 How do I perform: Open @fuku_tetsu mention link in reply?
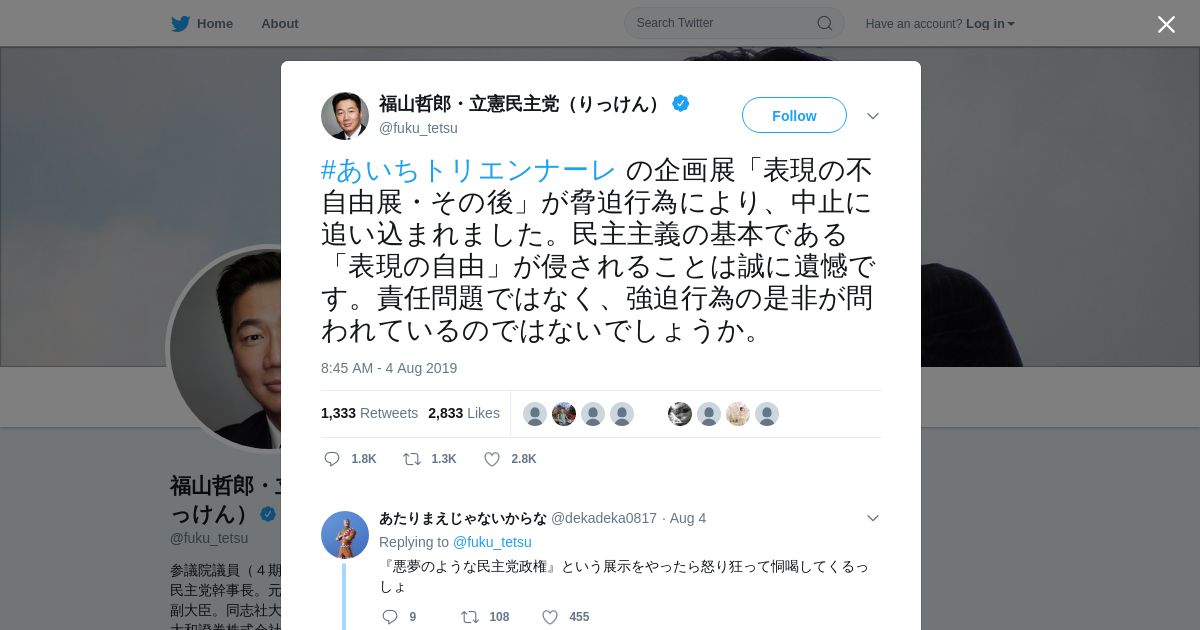pyautogui.click(x=492, y=542)
